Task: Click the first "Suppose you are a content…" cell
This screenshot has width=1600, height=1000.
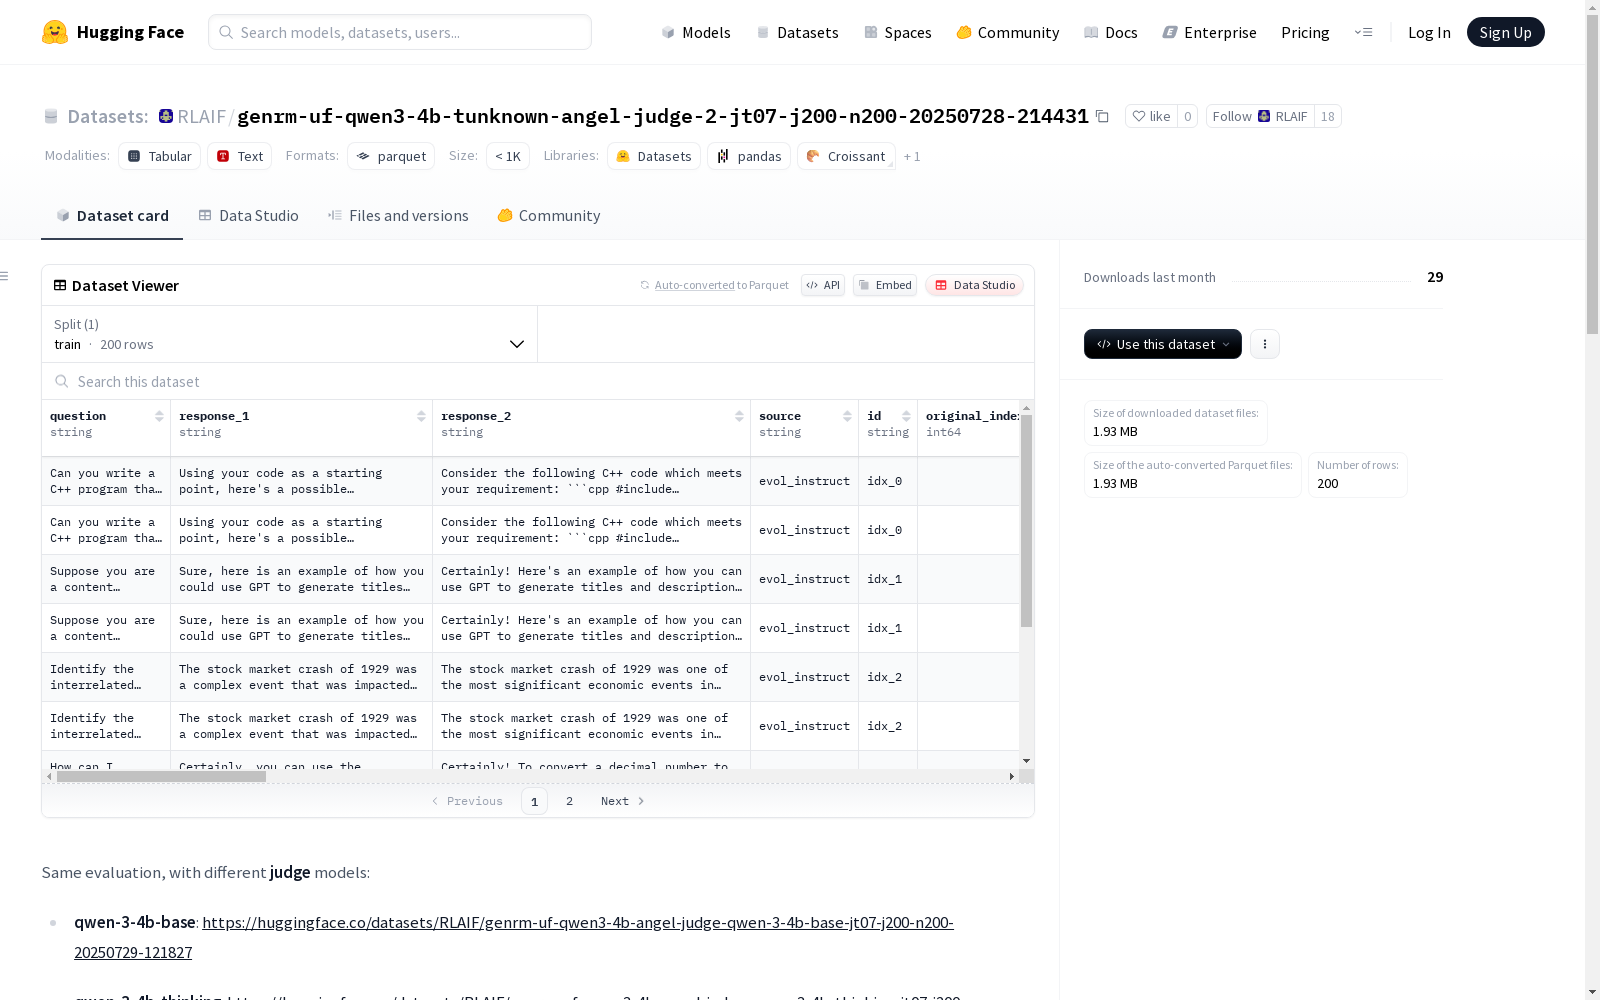Action: click(106, 579)
